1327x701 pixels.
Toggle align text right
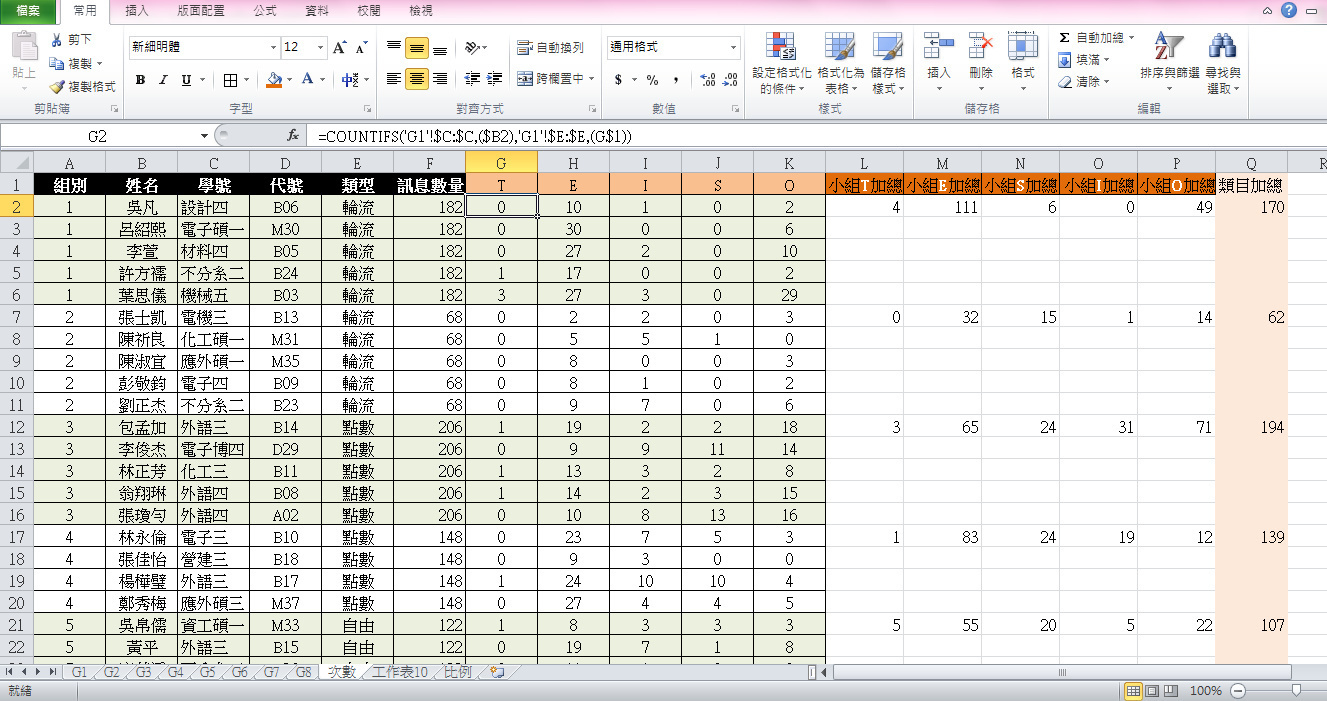coord(440,79)
